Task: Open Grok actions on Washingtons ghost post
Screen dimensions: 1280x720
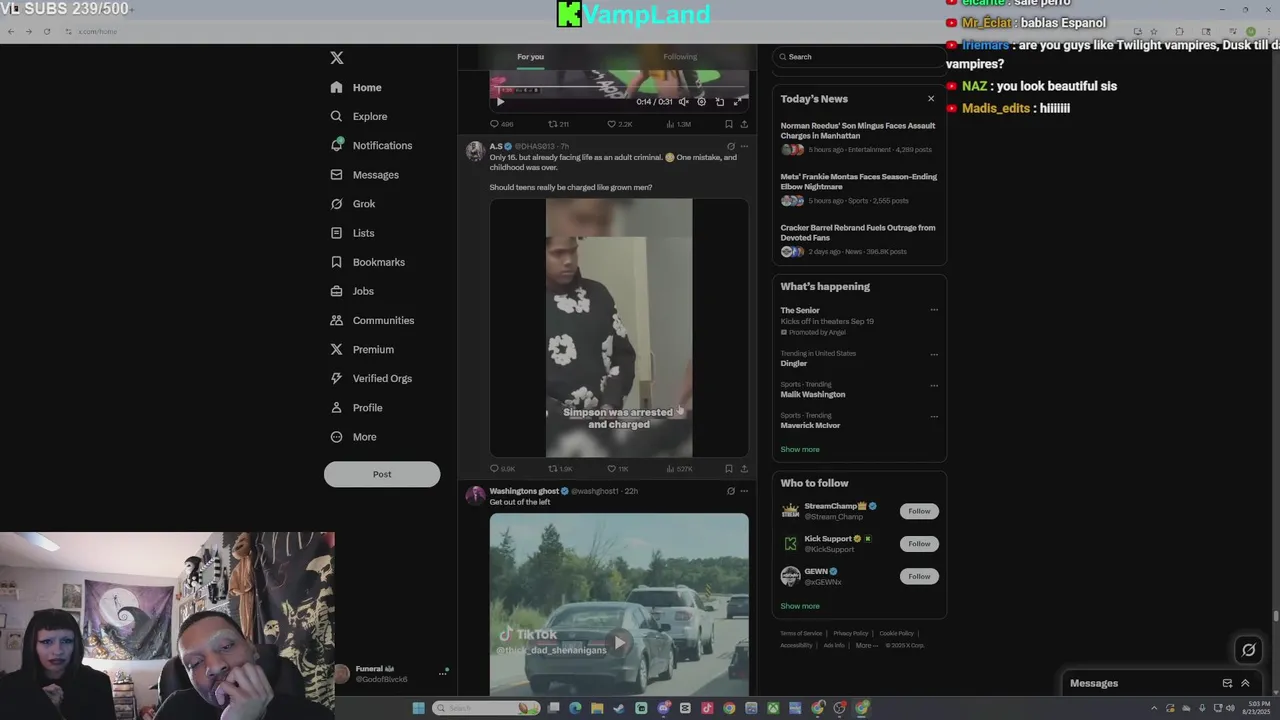Action: click(730, 491)
